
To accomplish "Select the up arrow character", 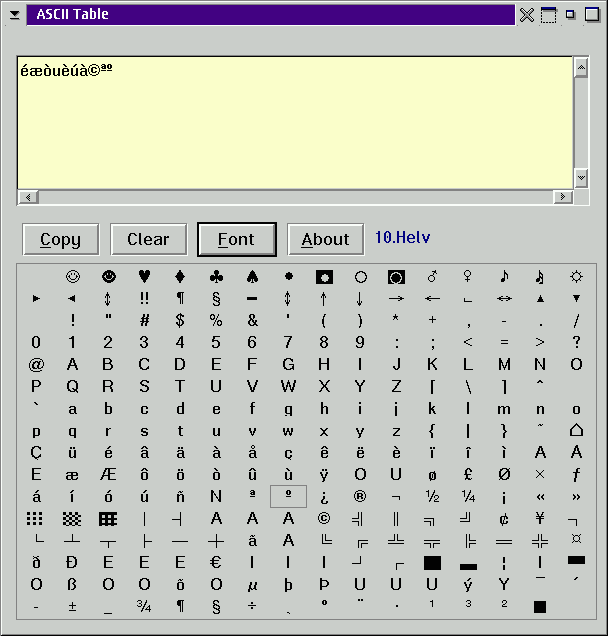I will pyautogui.click(x=324, y=299).
